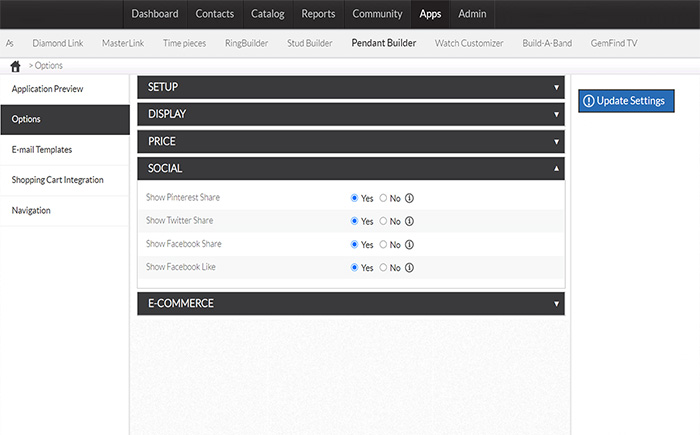Select No for Show Twitter Share
The height and width of the screenshot is (435, 700).
click(383, 221)
